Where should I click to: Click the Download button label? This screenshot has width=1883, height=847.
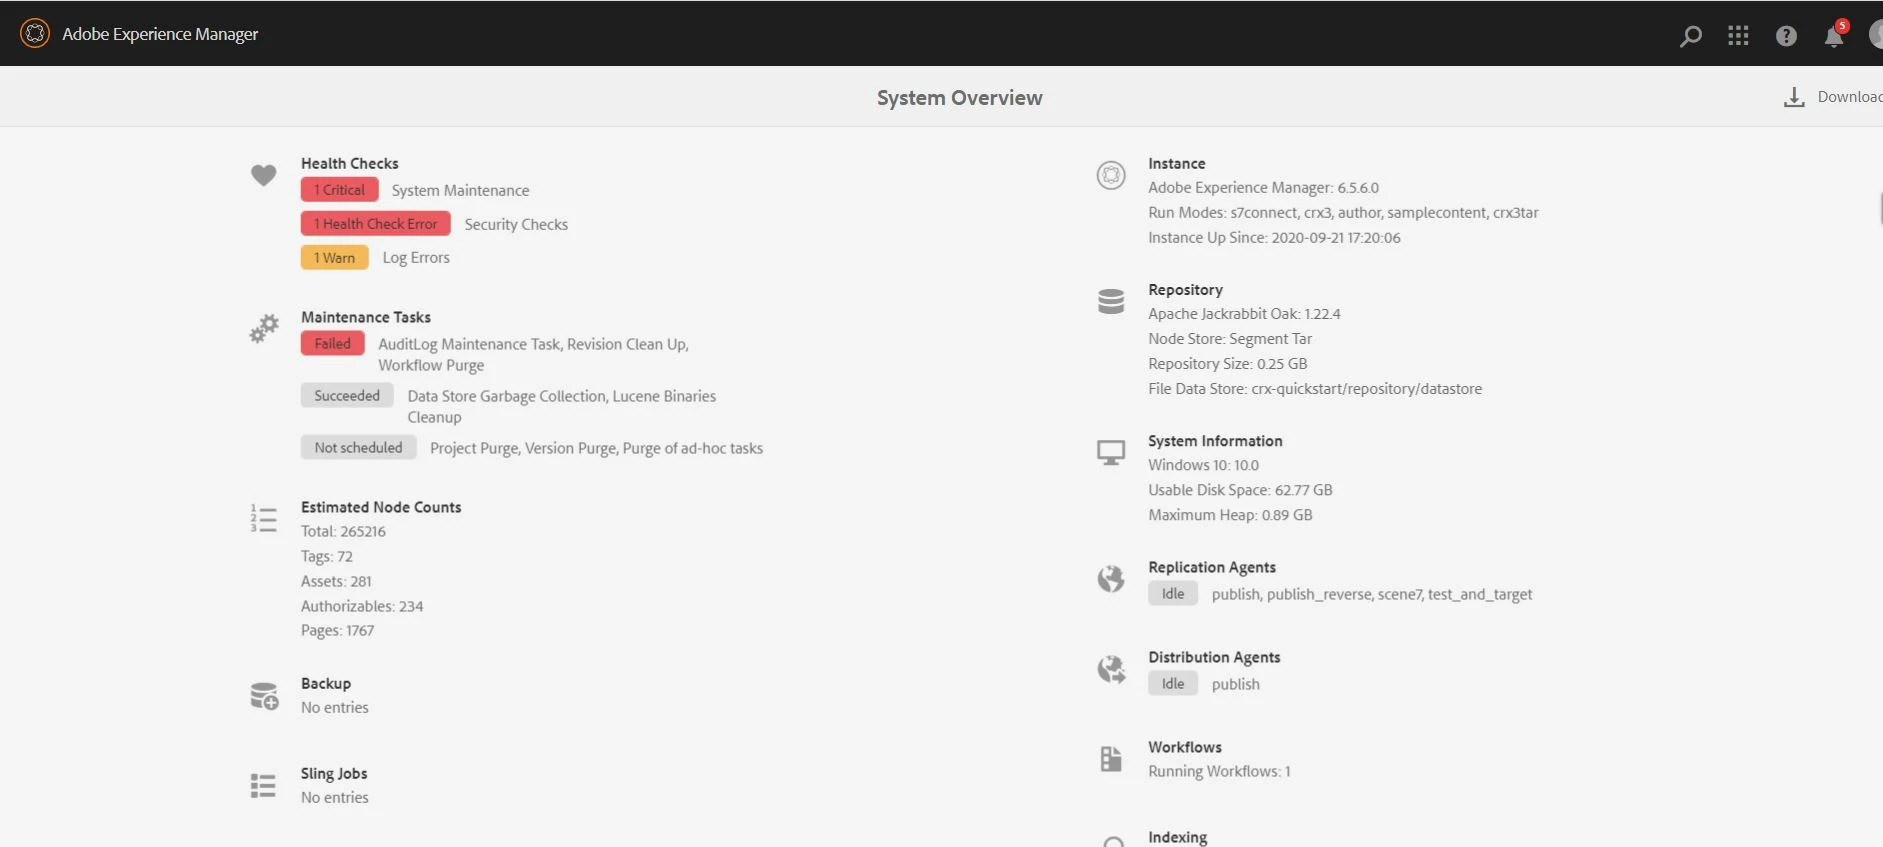1850,97
